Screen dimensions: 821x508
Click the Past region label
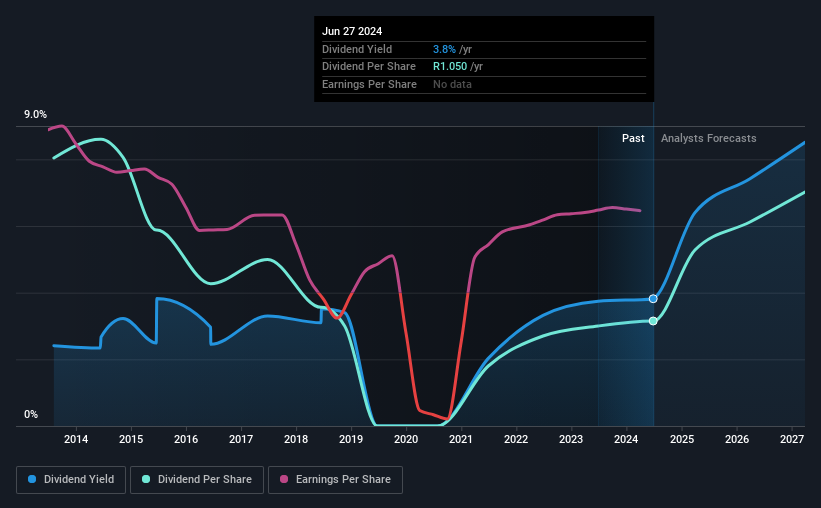point(633,138)
